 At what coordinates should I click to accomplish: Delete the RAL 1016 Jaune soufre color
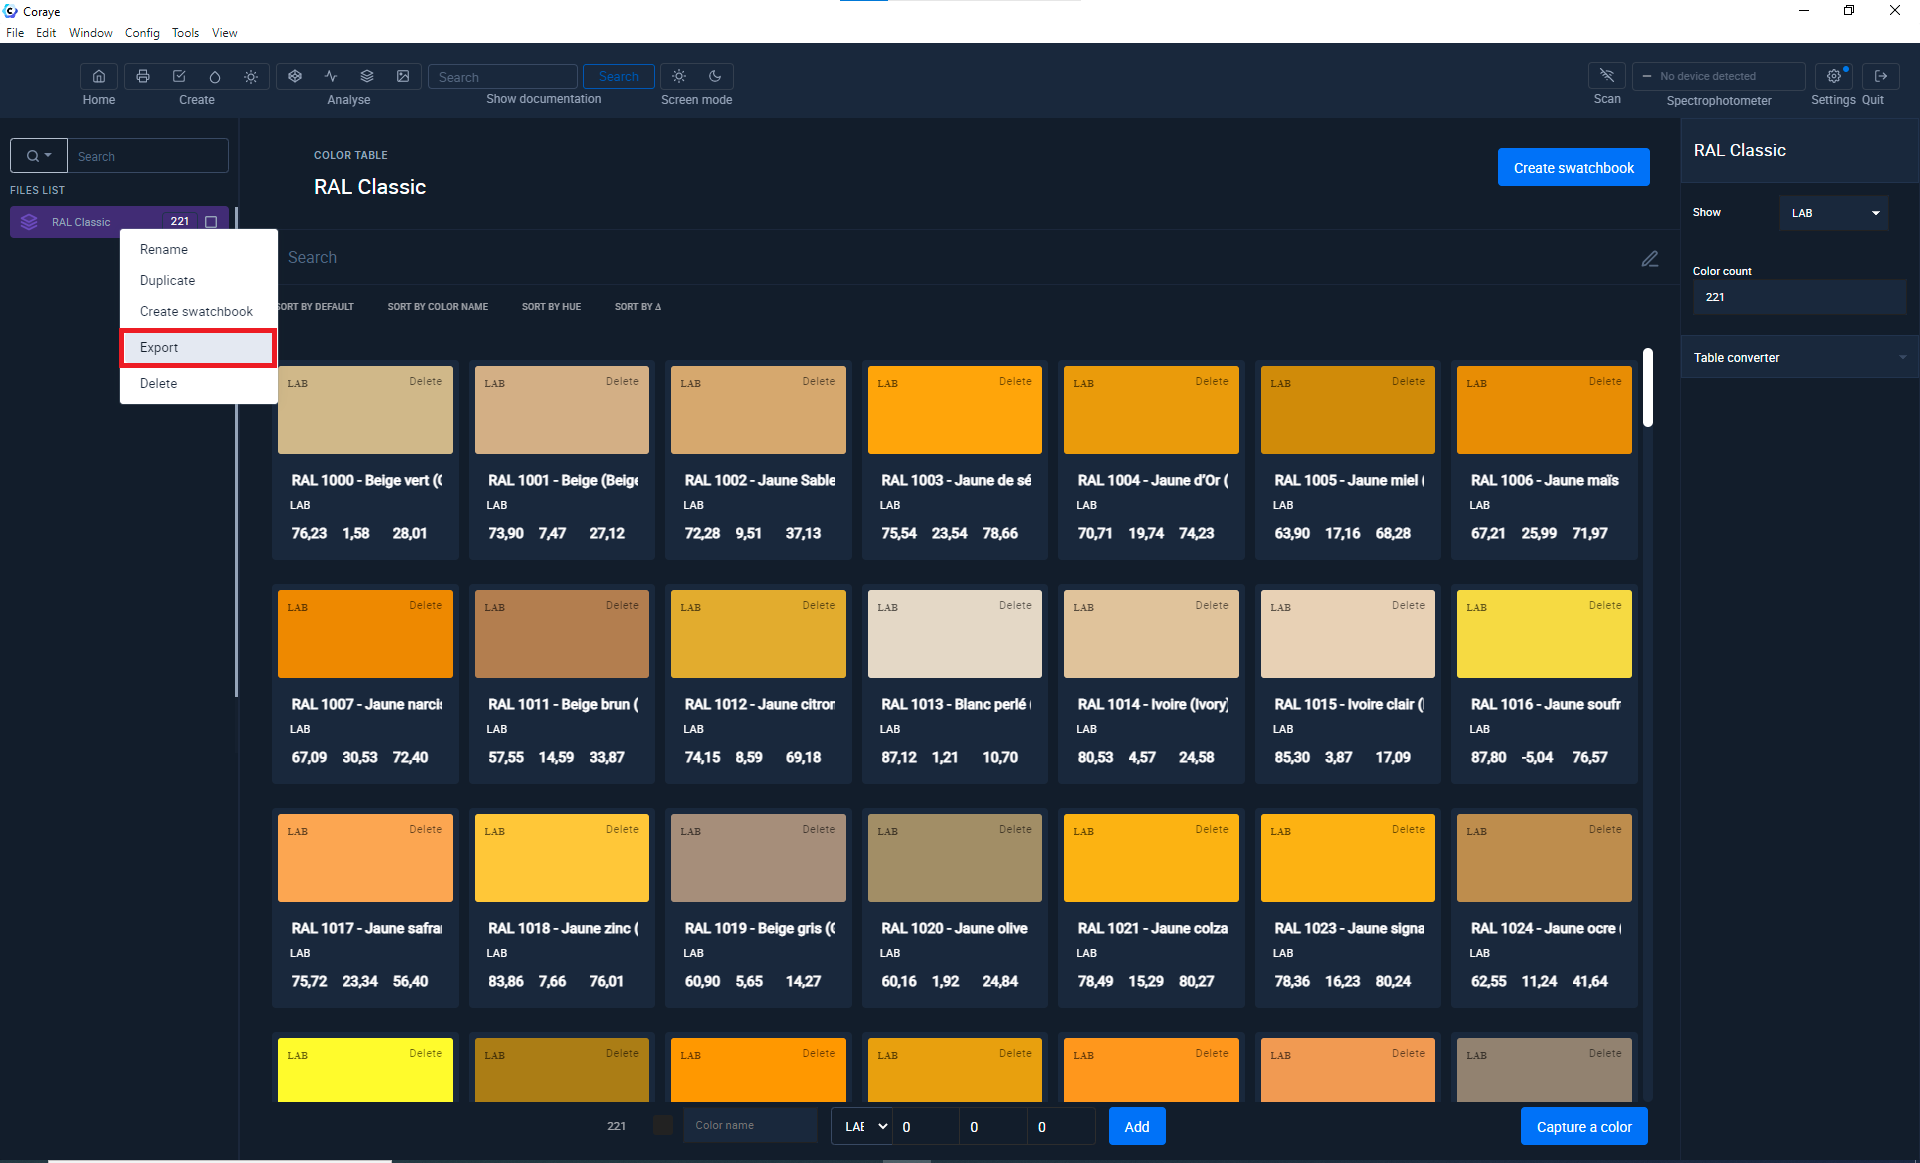click(x=1605, y=605)
